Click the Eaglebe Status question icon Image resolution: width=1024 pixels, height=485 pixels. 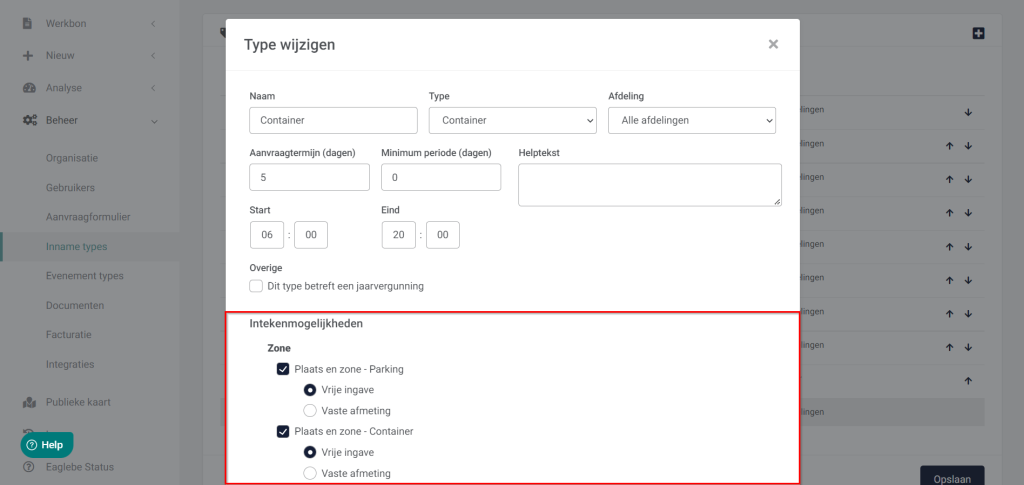(28, 467)
